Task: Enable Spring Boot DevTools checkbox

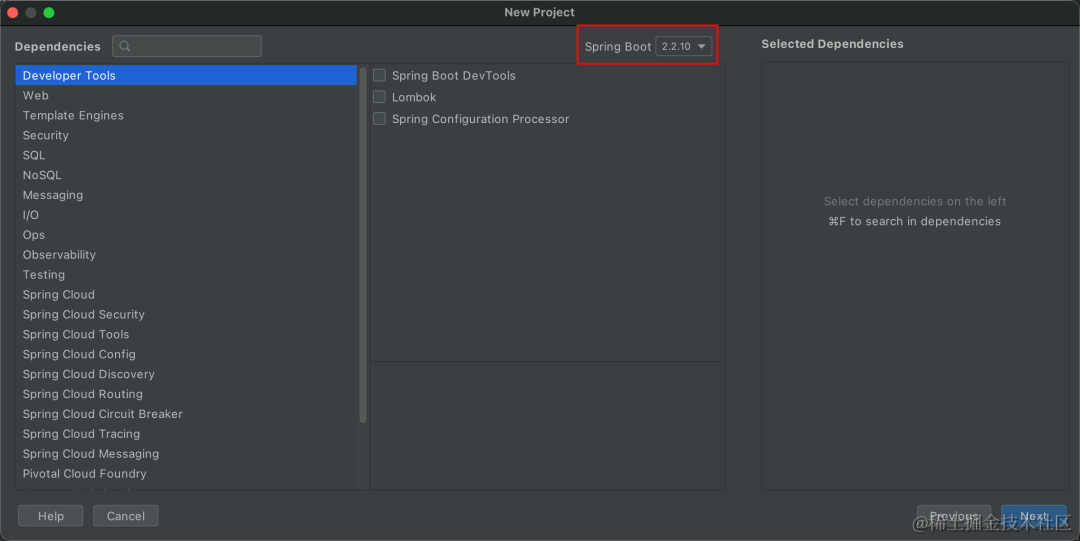Action: pos(379,75)
